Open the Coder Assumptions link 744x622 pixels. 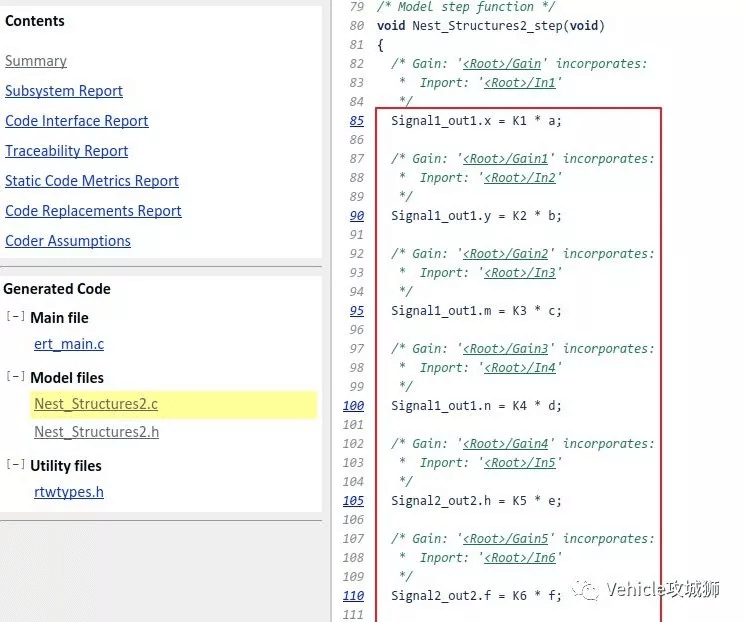68,241
